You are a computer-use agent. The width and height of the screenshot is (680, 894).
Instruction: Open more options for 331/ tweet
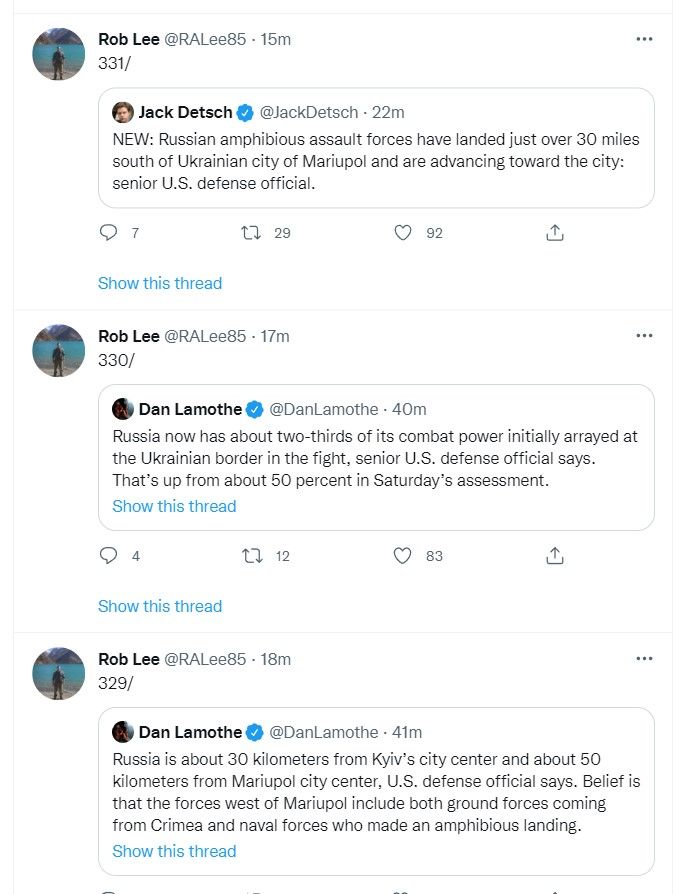644,39
